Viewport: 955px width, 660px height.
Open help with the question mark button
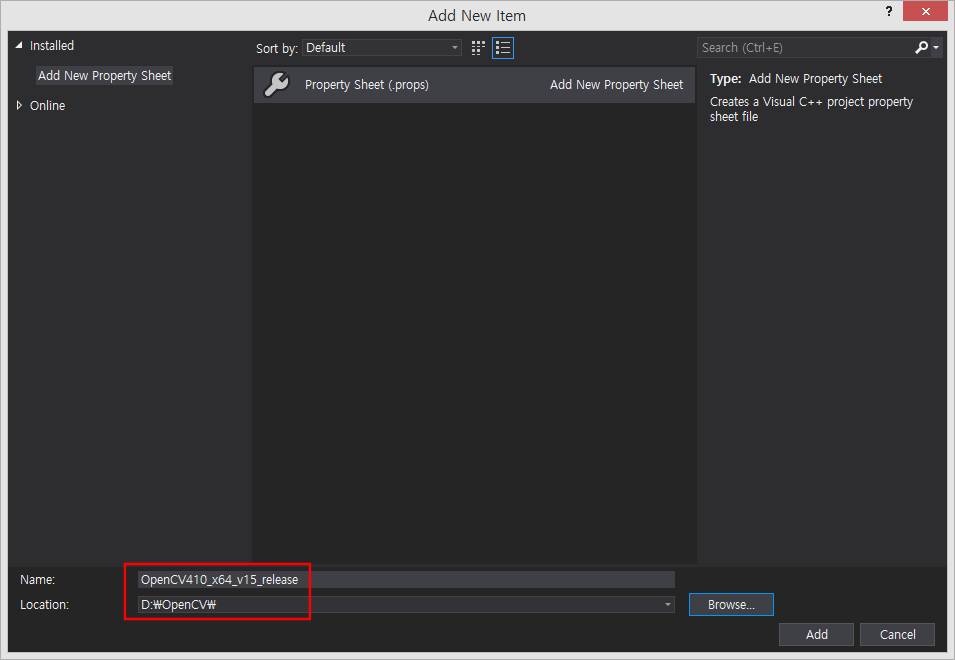pyautogui.click(x=888, y=12)
